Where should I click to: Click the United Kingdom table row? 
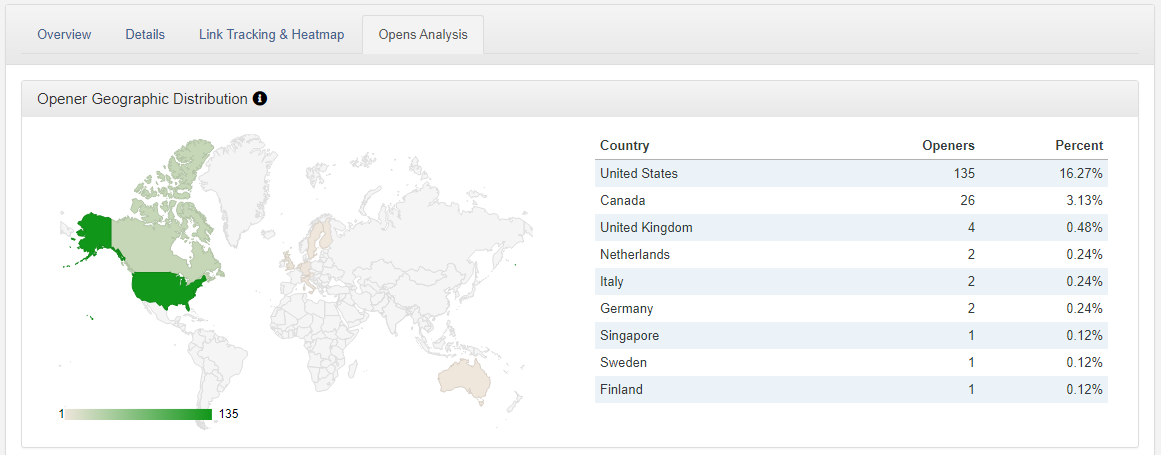(850, 228)
